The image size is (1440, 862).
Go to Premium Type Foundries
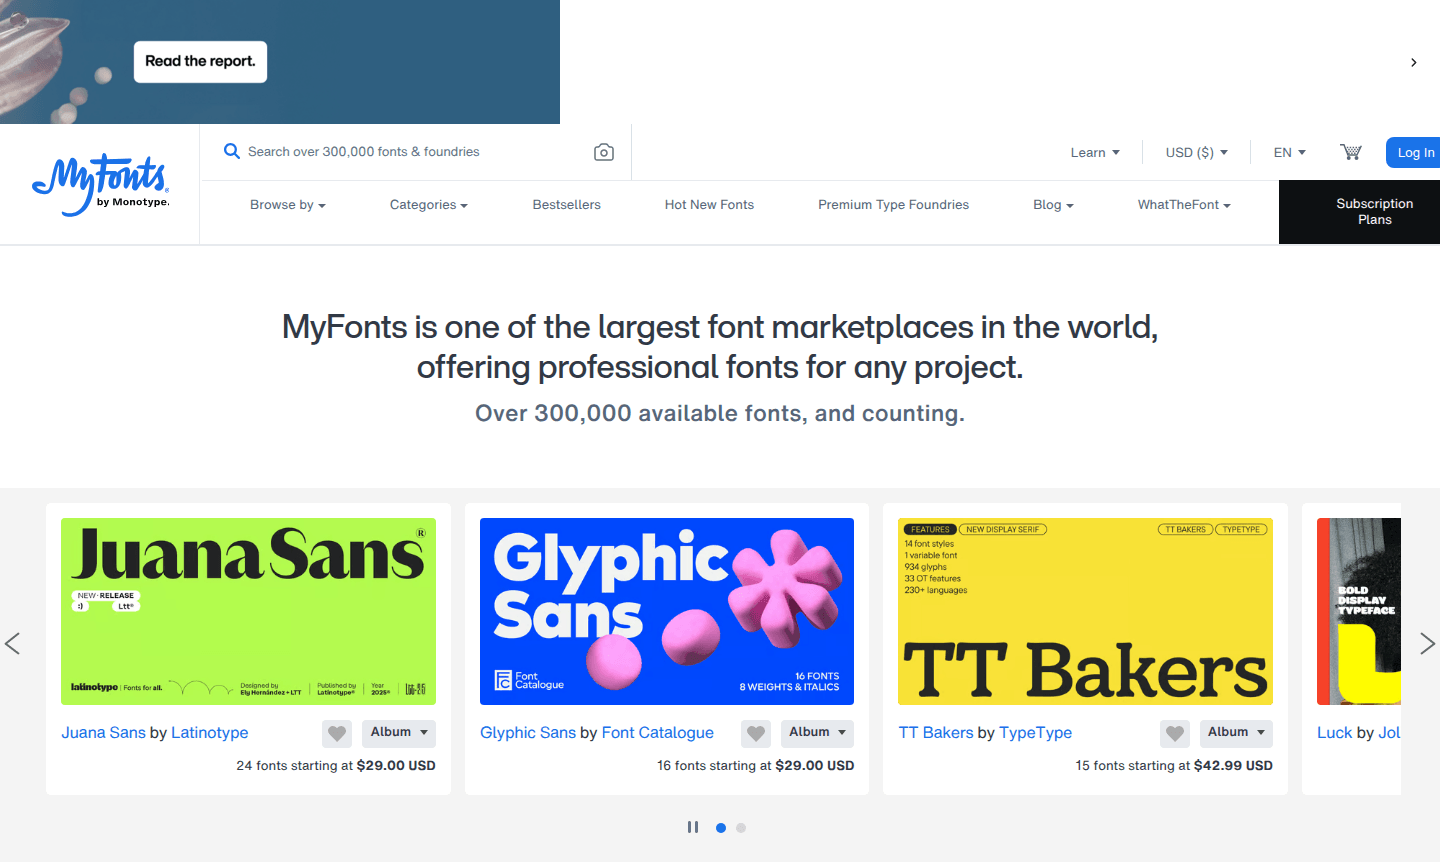coord(893,204)
